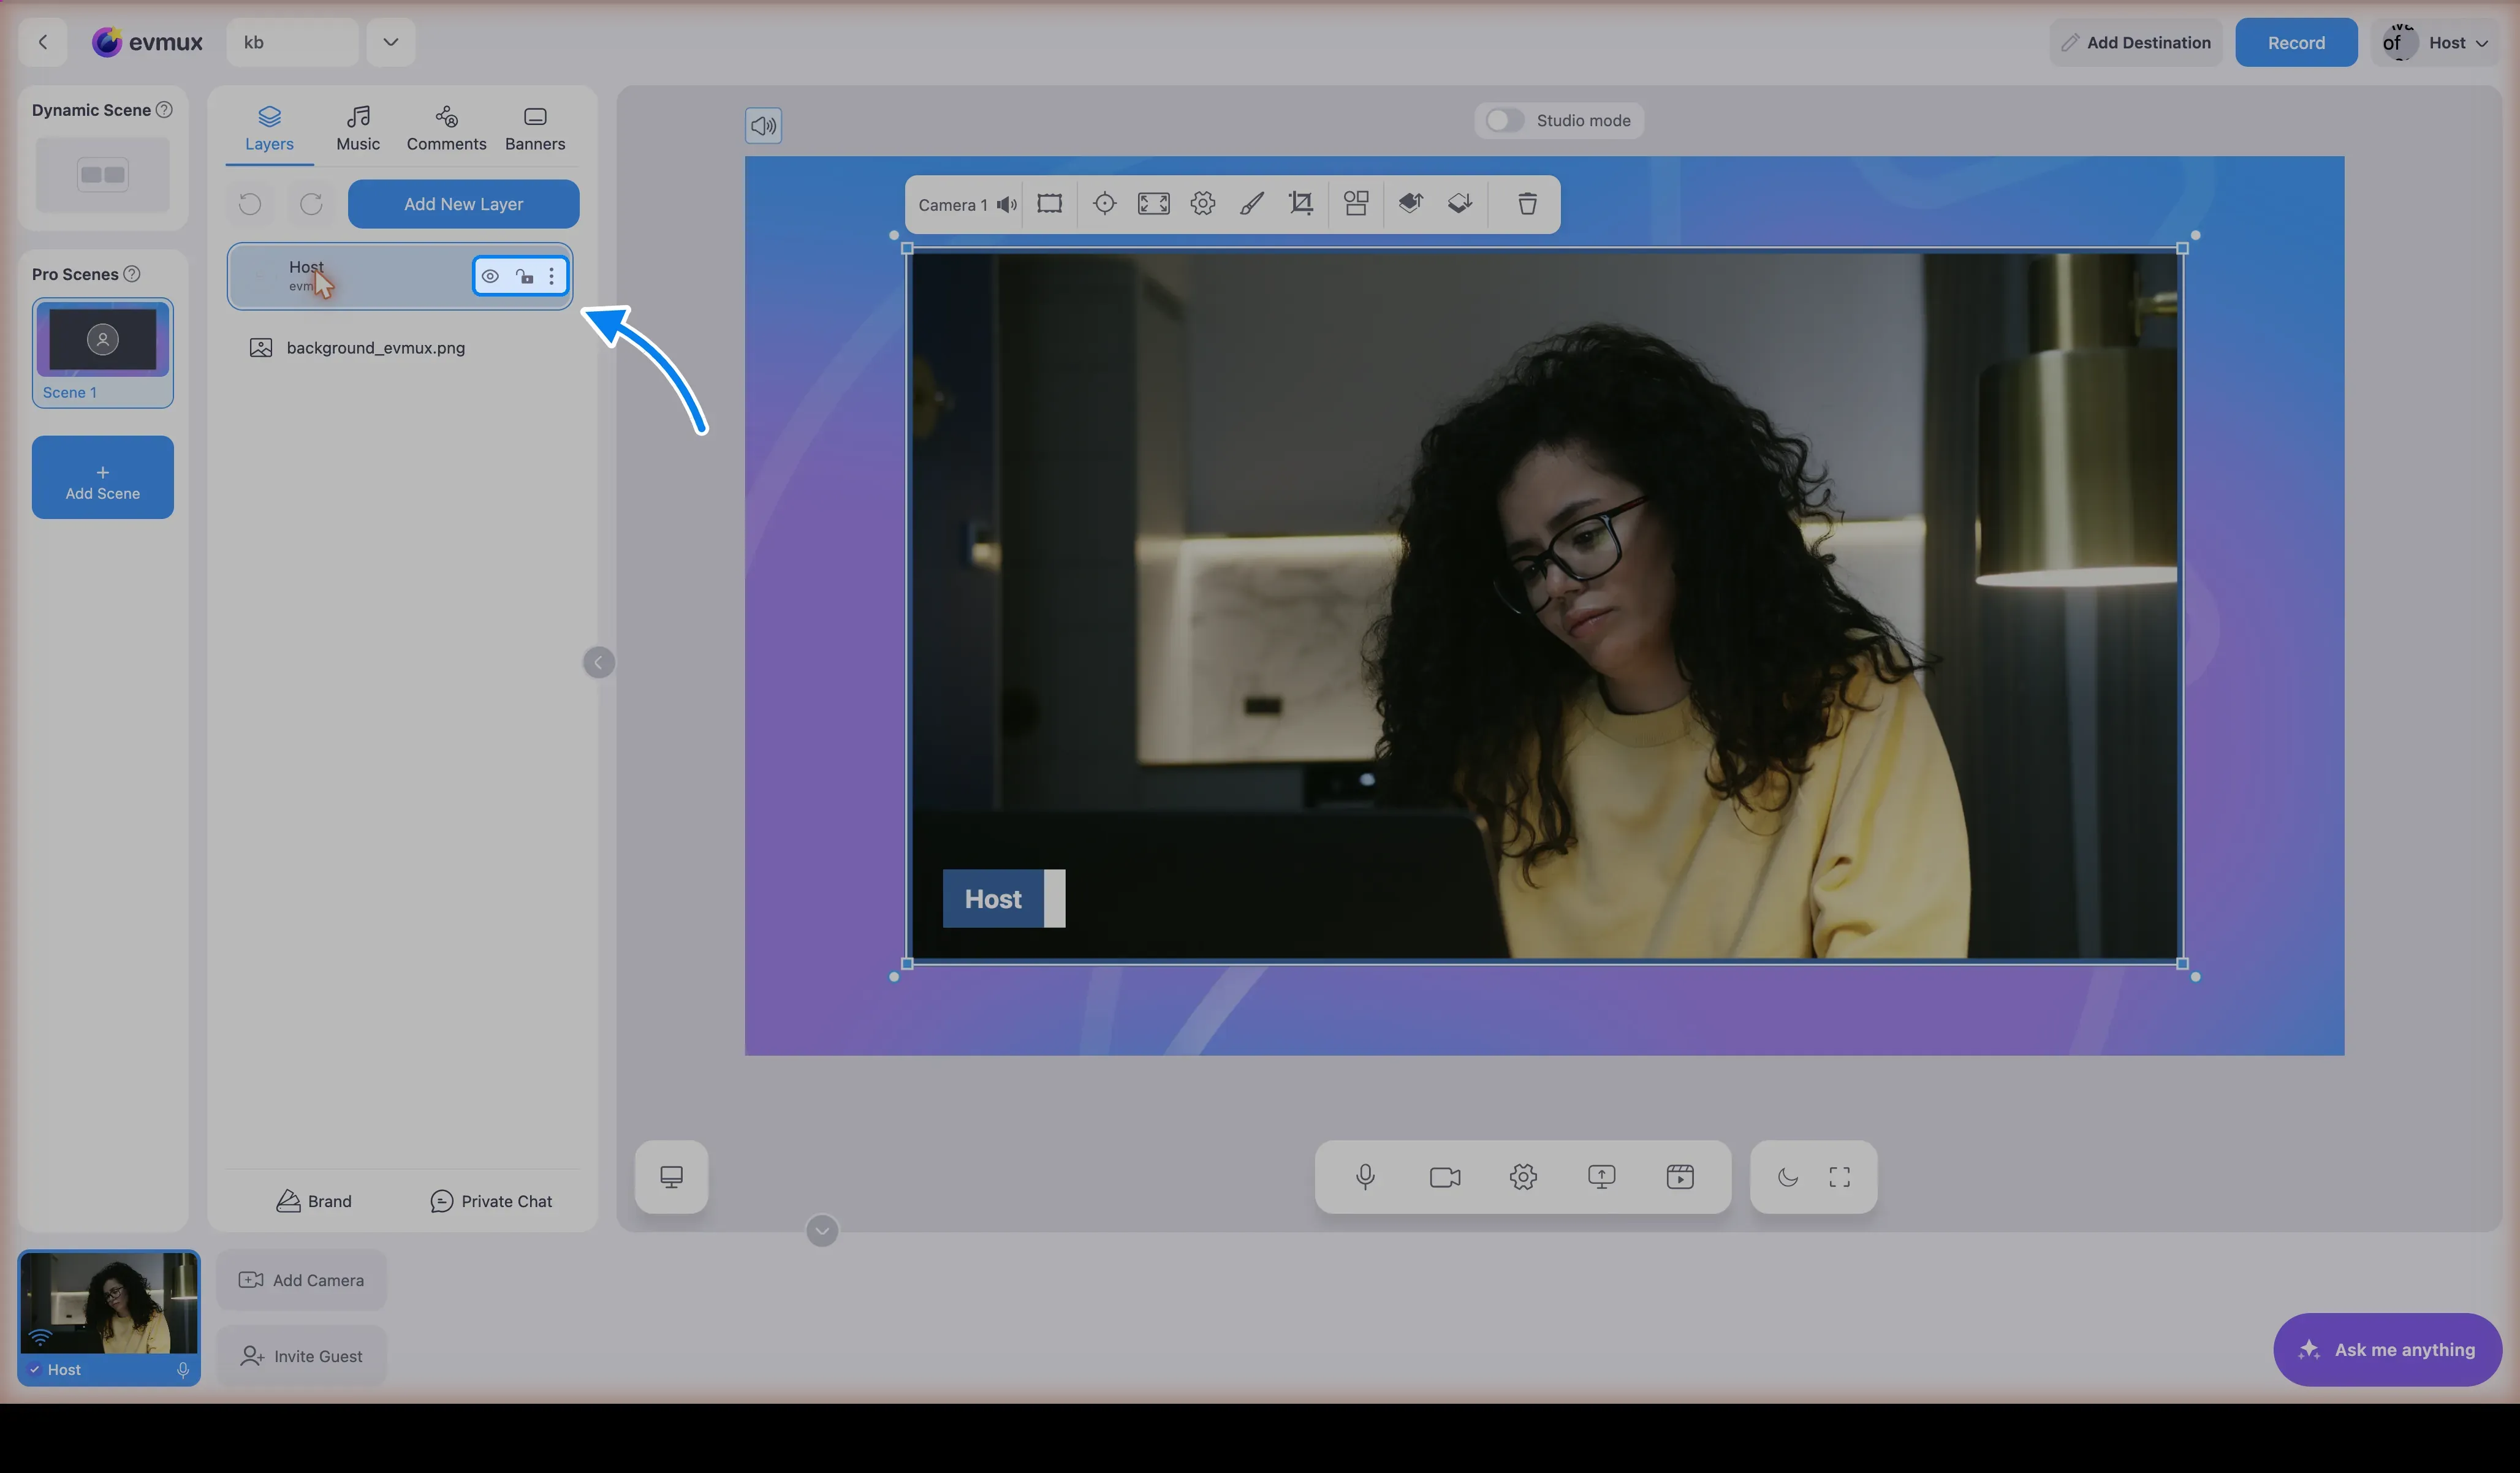
Task: Toggle the microphone in bottom control bar
Action: 1365,1177
